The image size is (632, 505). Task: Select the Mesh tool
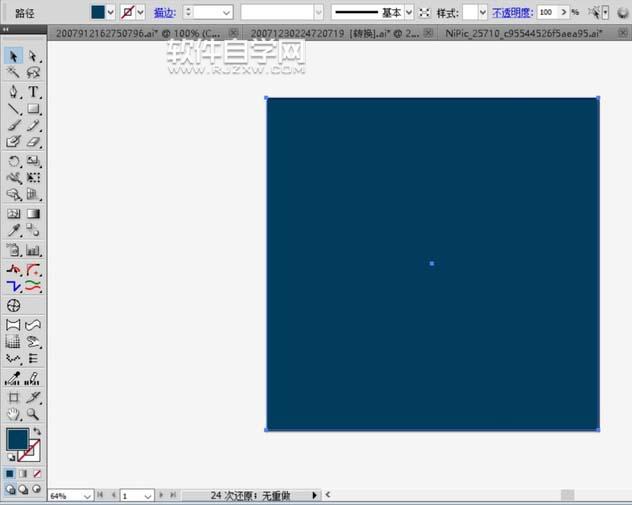tap(13, 214)
